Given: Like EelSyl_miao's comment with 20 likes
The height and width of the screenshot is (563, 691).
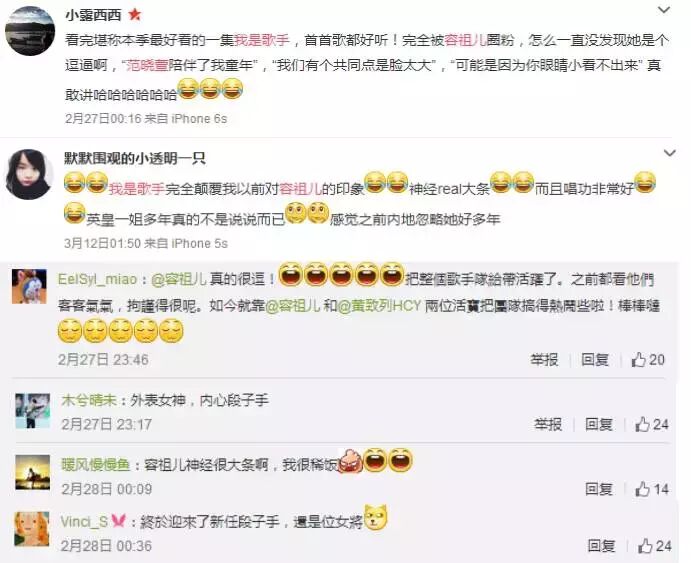Looking at the screenshot, I should coord(648,360).
